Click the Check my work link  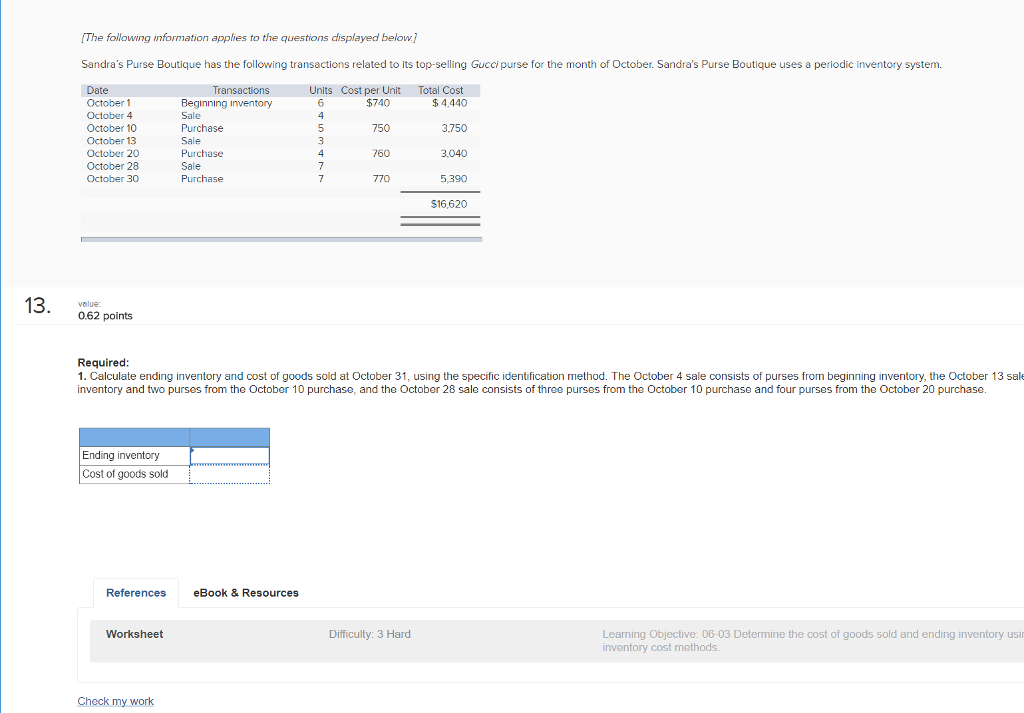(x=116, y=701)
